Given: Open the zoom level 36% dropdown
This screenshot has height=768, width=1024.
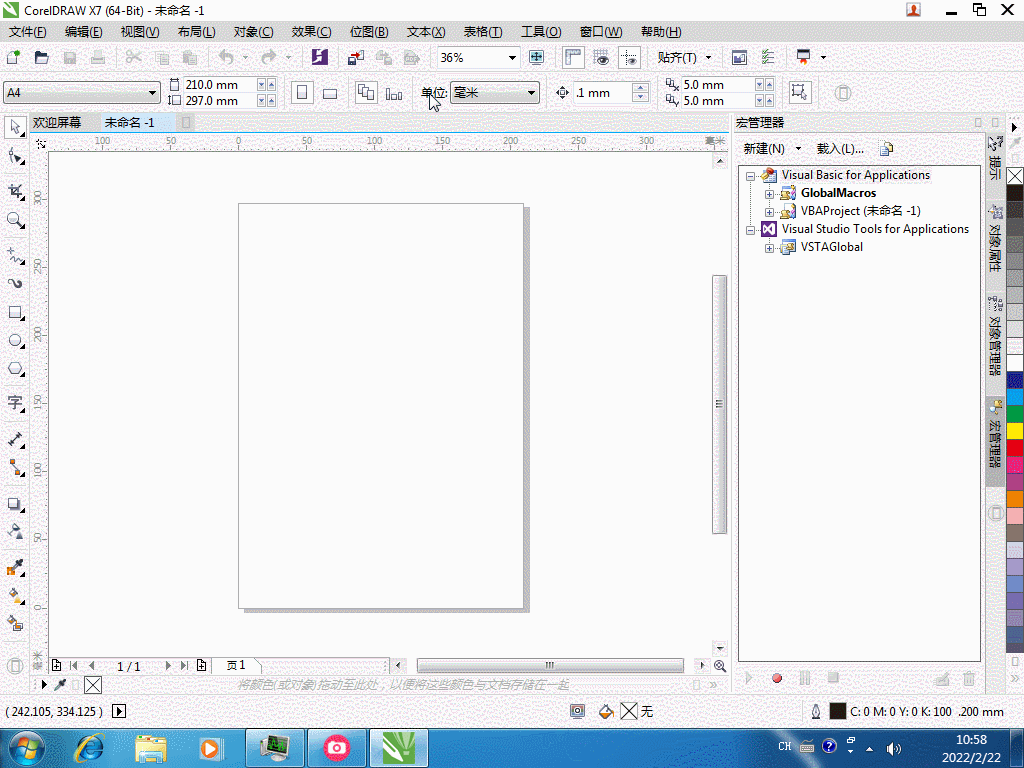Looking at the screenshot, I should [x=512, y=58].
